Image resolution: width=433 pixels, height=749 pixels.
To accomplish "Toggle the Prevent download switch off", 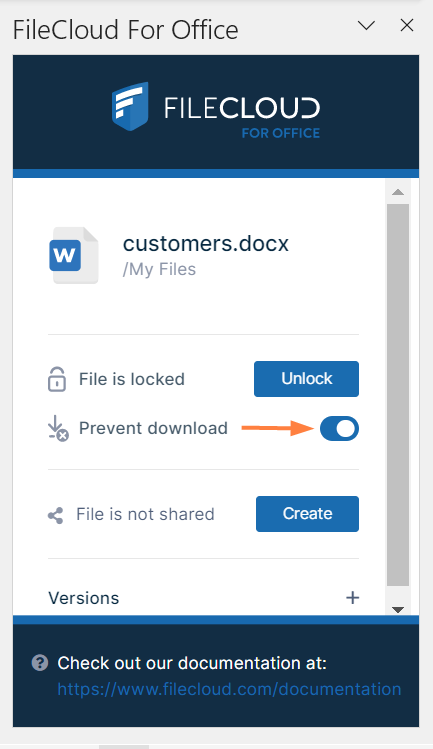I will 339,428.
